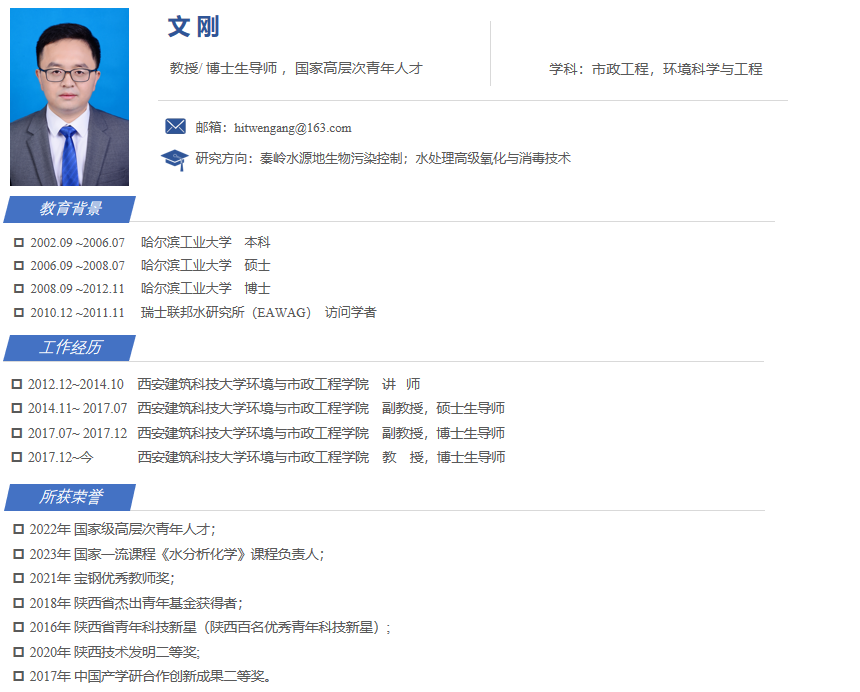Viewport: 860px width, 692px height.
Task: Click the envelope email icon
Action: point(176,127)
